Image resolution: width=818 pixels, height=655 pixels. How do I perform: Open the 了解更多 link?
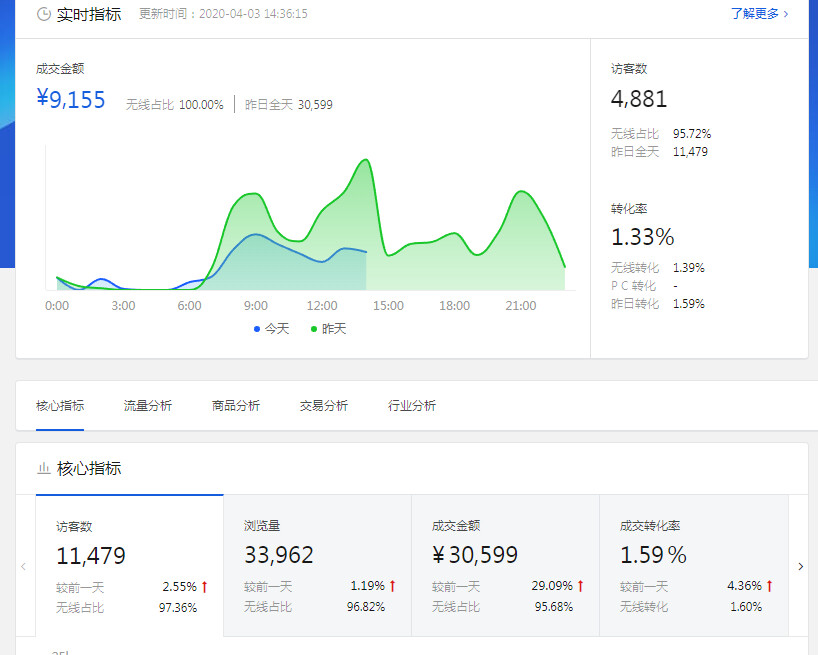[x=759, y=14]
